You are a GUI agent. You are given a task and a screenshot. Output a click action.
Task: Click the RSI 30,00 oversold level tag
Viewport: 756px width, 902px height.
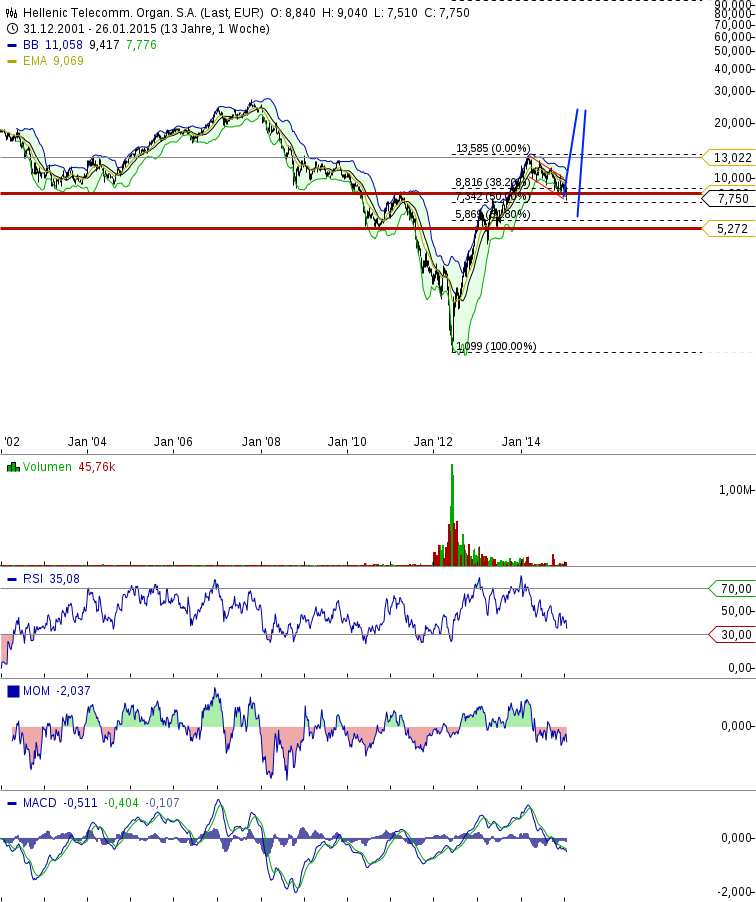point(733,634)
